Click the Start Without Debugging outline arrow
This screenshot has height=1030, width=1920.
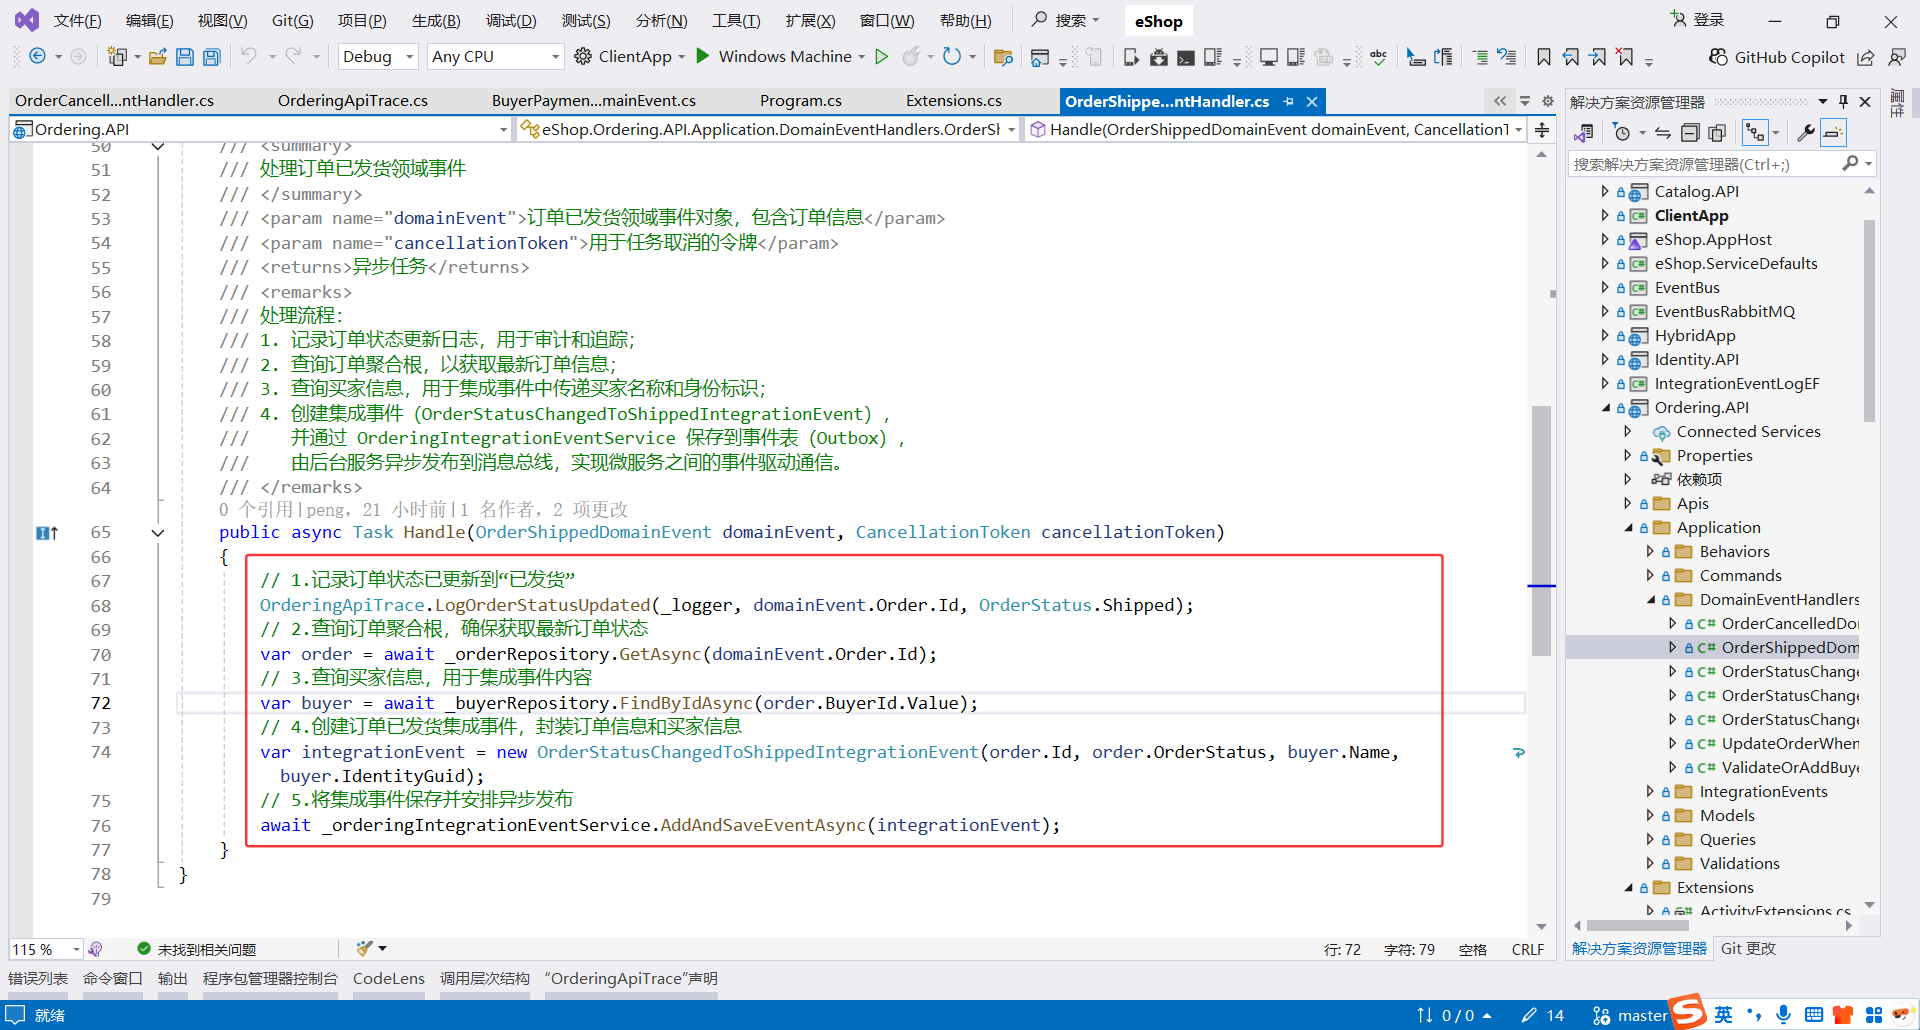(x=881, y=57)
